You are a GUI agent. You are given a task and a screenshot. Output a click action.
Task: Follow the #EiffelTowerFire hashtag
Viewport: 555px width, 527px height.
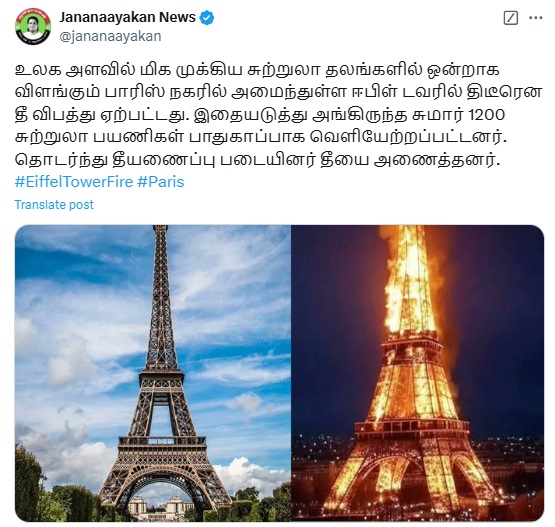(x=74, y=182)
